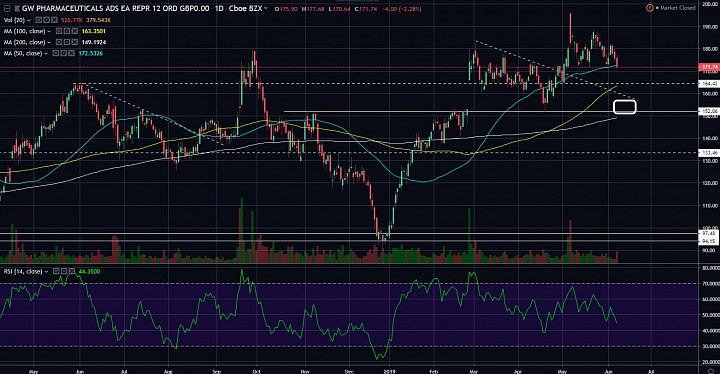
Task: Open settings for MA (50, close)
Action: tap(63, 53)
